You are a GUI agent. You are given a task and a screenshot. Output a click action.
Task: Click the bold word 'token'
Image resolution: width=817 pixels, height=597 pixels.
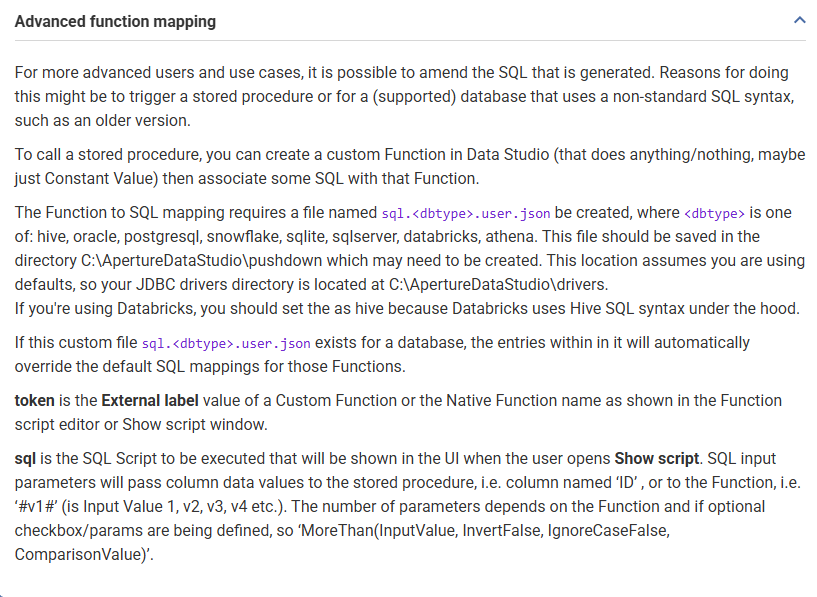click(34, 401)
